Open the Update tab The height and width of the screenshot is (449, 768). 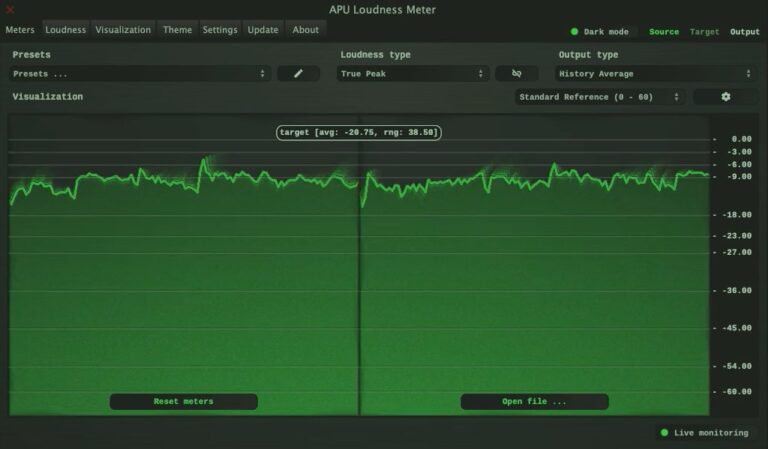(263, 30)
